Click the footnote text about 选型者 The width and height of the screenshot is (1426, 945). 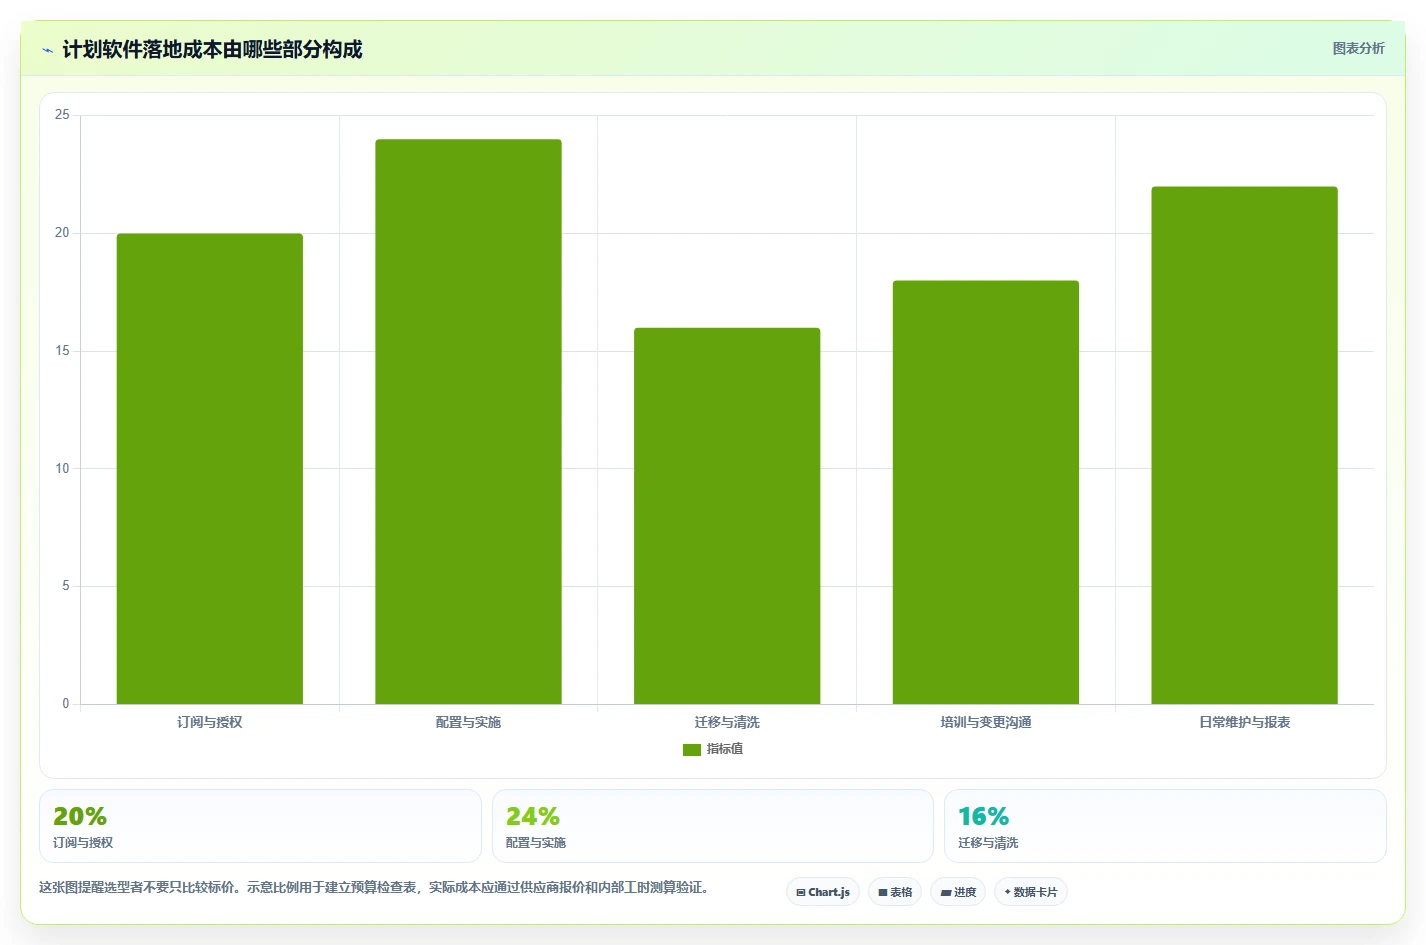click(x=374, y=887)
